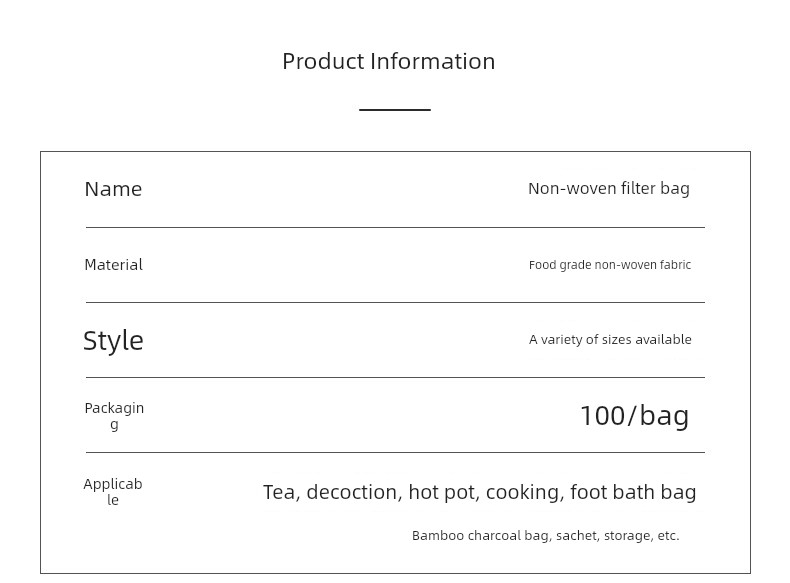This screenshot has height=583, width=790.
Task: Select the "Style" row label
Action: (113, 340)
